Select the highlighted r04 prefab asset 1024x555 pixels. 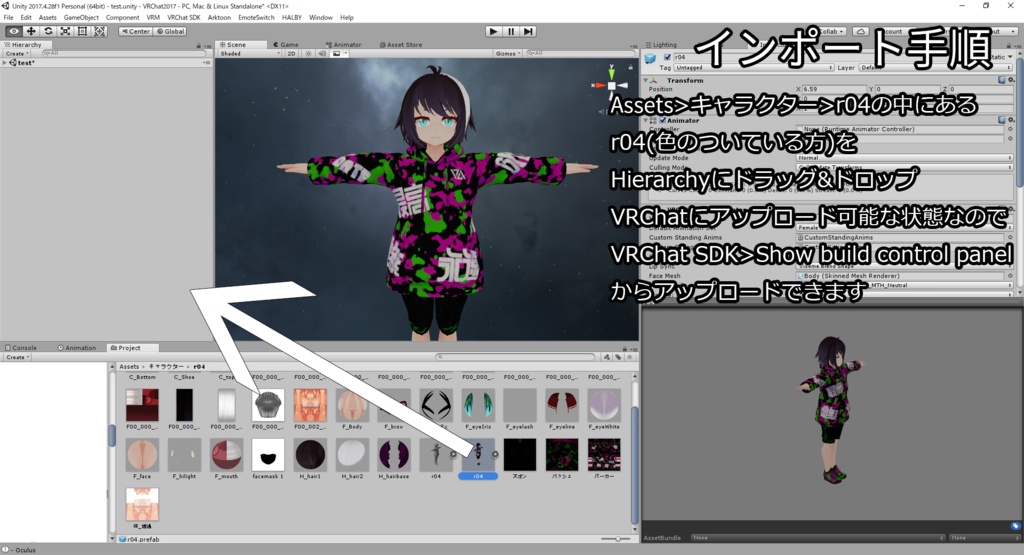pyautogui.click(x=478, y=459)
